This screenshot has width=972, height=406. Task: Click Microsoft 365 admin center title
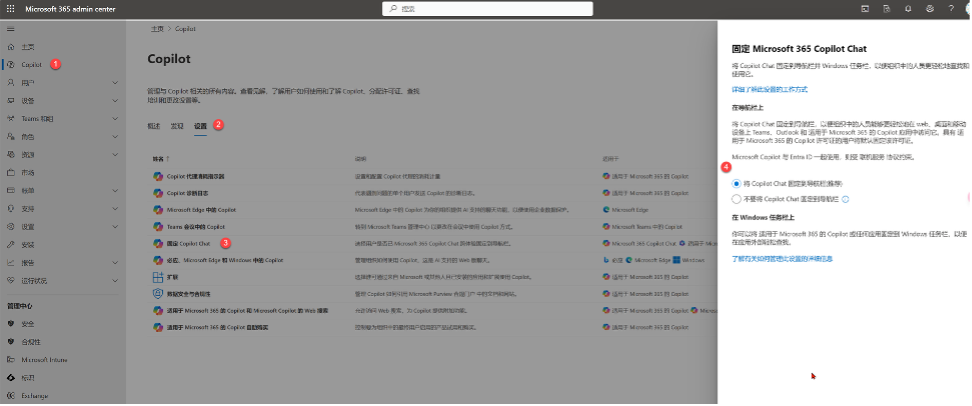70,9
